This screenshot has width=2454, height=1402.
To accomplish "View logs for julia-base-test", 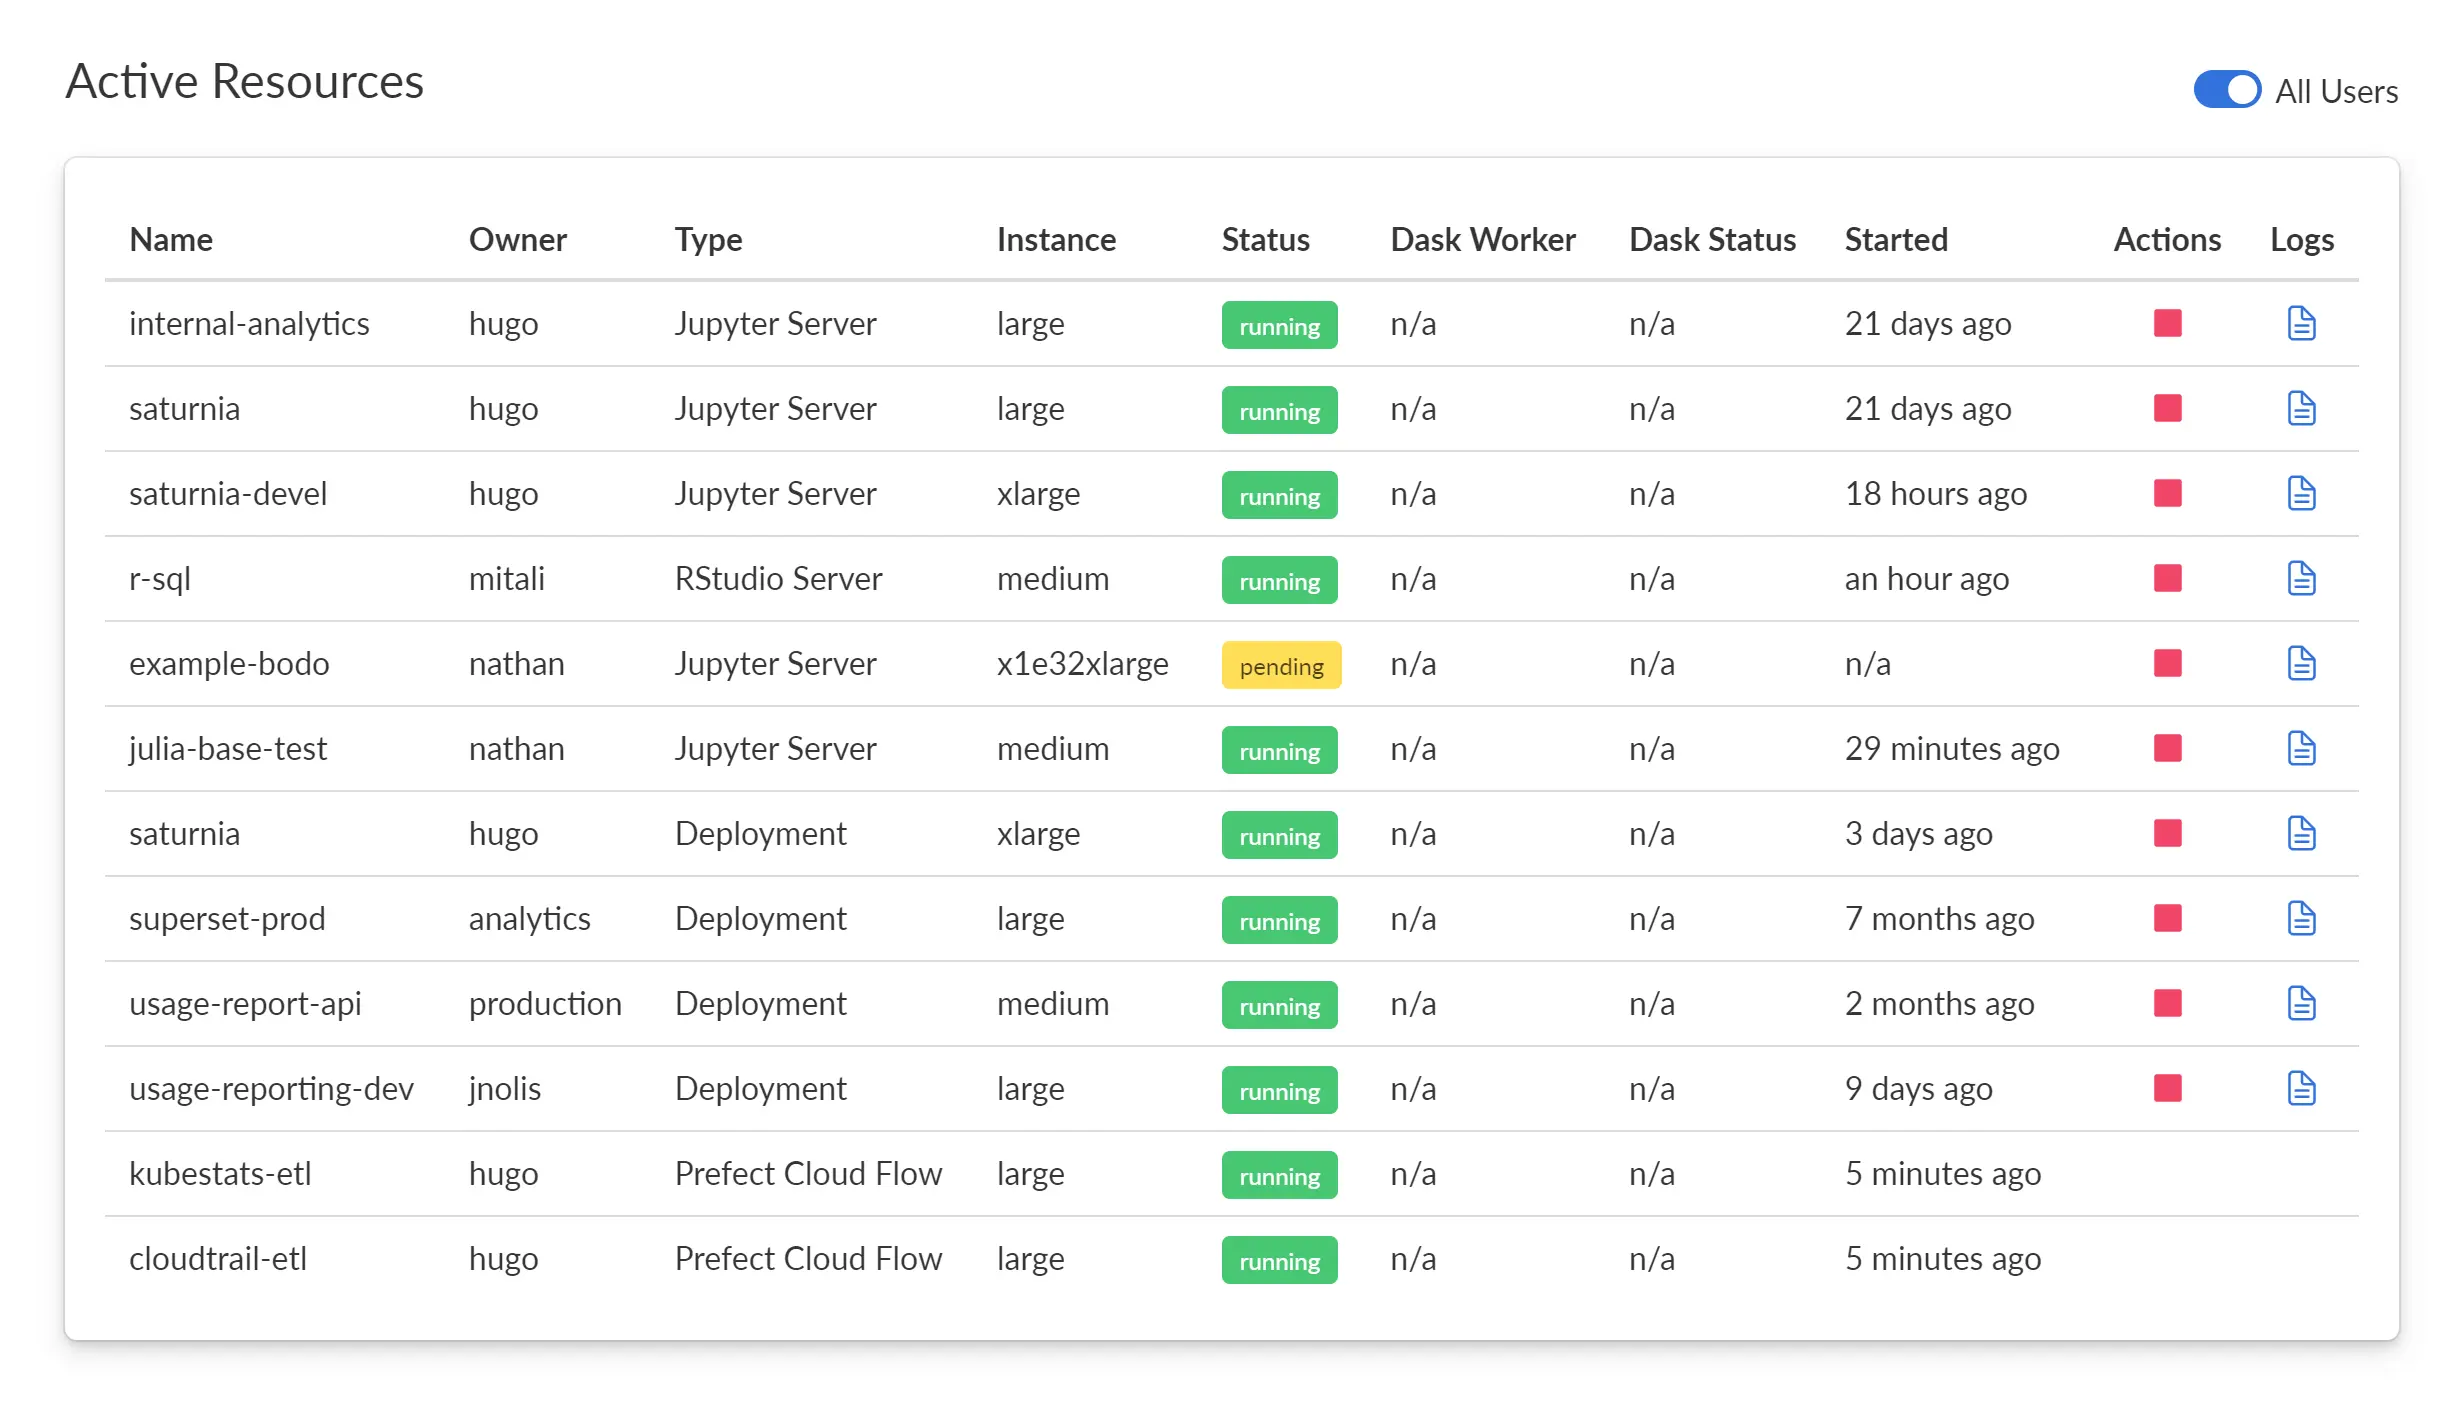I will (x=2301, y=748).
